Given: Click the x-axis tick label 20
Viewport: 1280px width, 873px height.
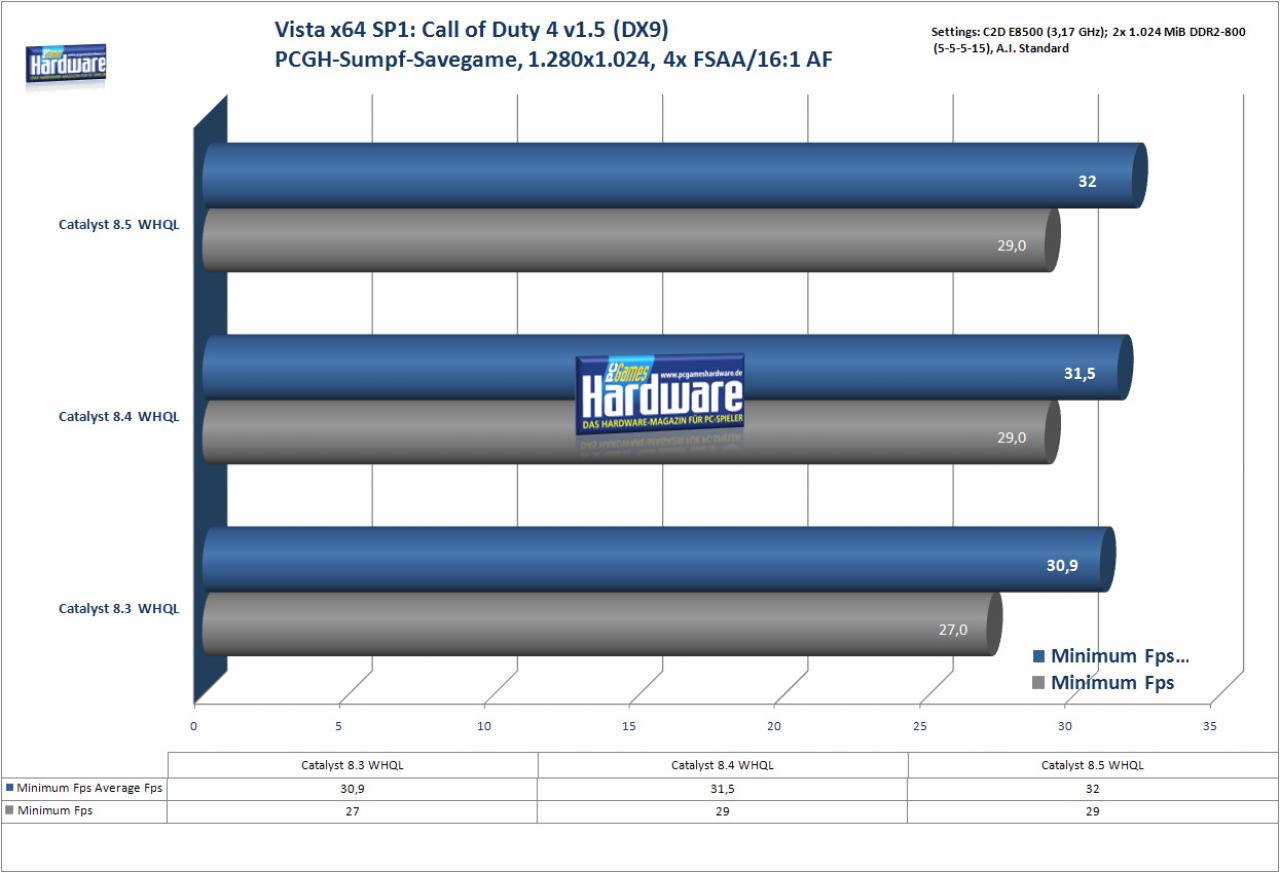Looking at the screenshot, I should pos(775,726).
